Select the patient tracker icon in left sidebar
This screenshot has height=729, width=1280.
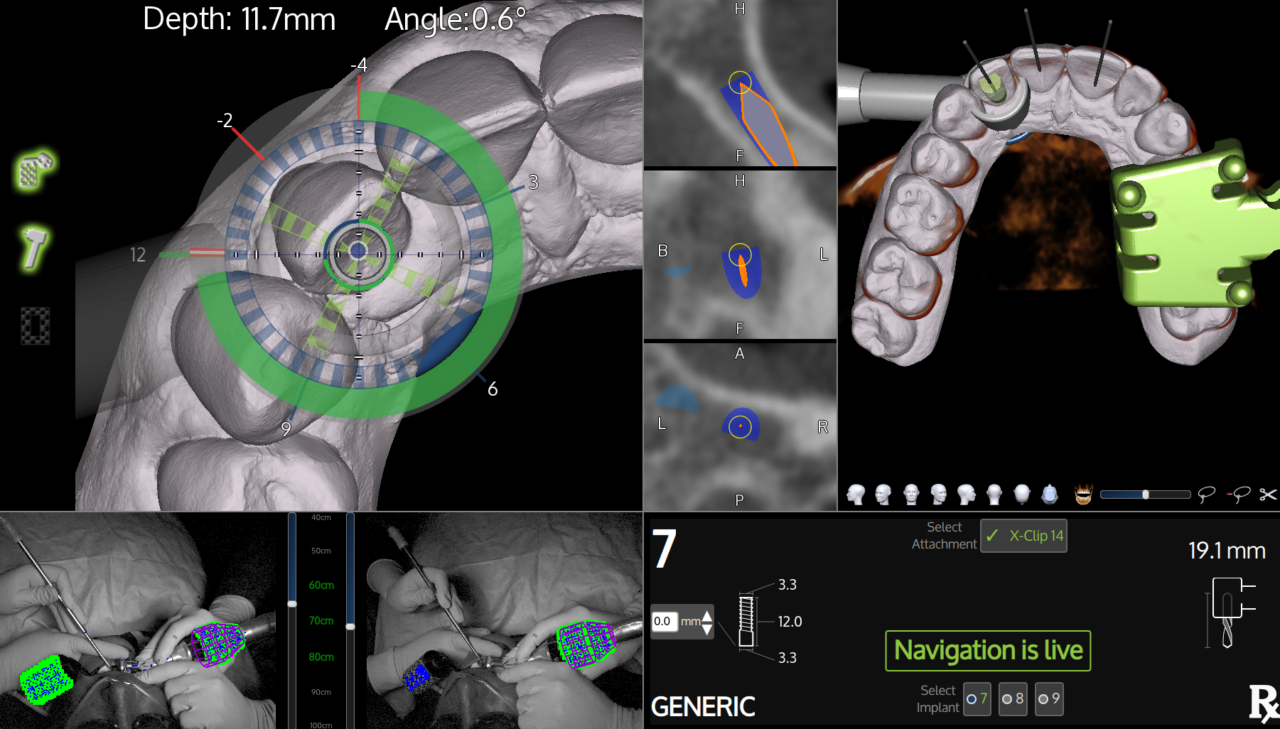coord(34,168)
